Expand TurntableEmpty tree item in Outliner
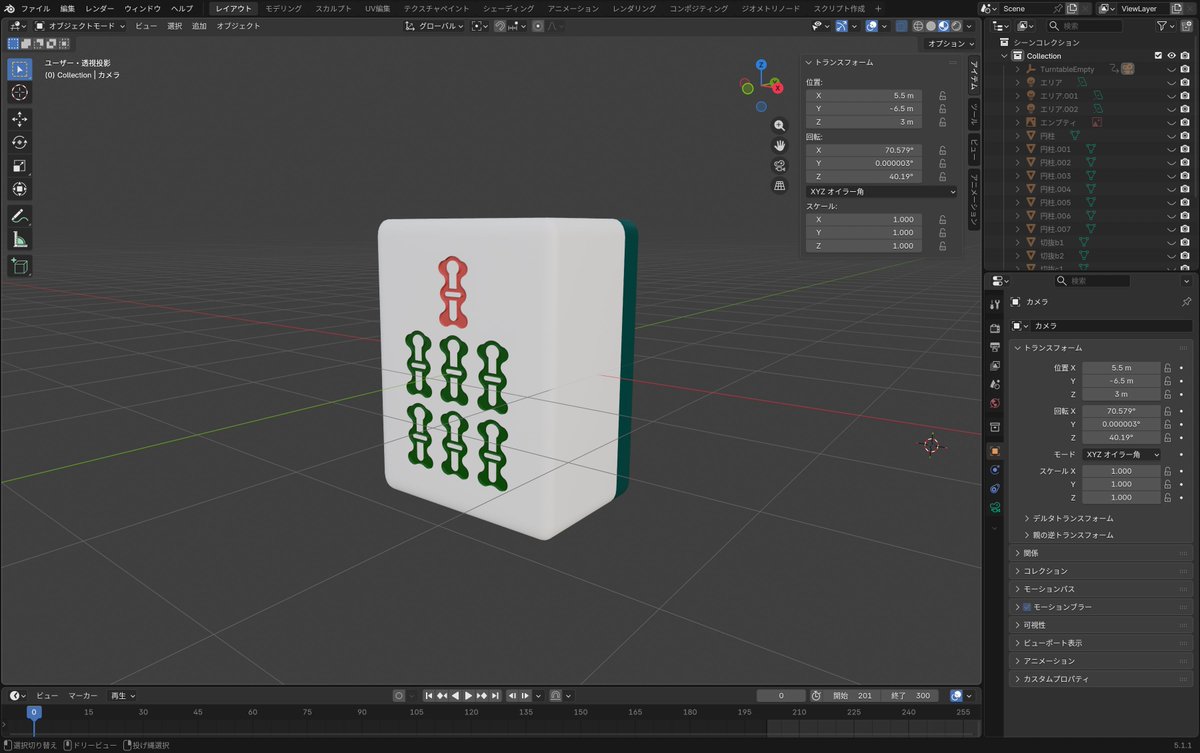Viewport: 1200px width, 753px height. (1018, 69)
